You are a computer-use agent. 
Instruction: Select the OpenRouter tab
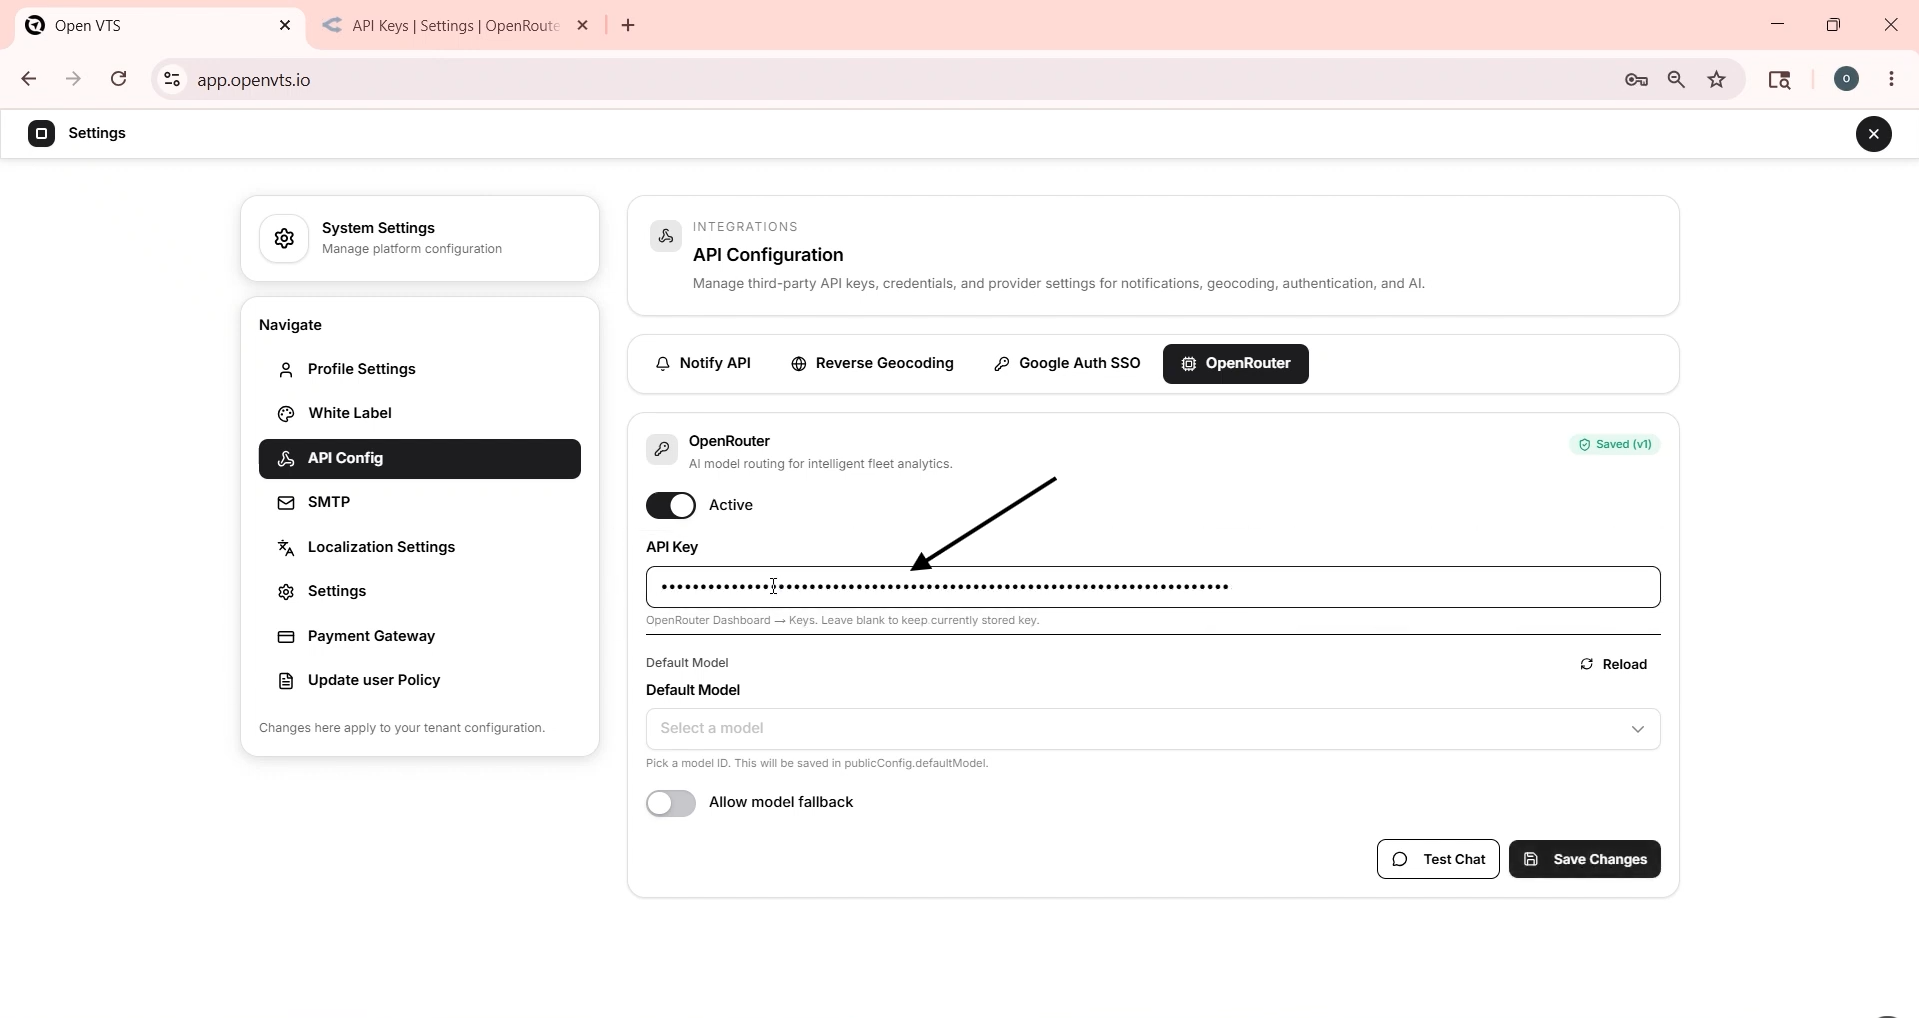pyautogui.click(x=1235, y=363)
